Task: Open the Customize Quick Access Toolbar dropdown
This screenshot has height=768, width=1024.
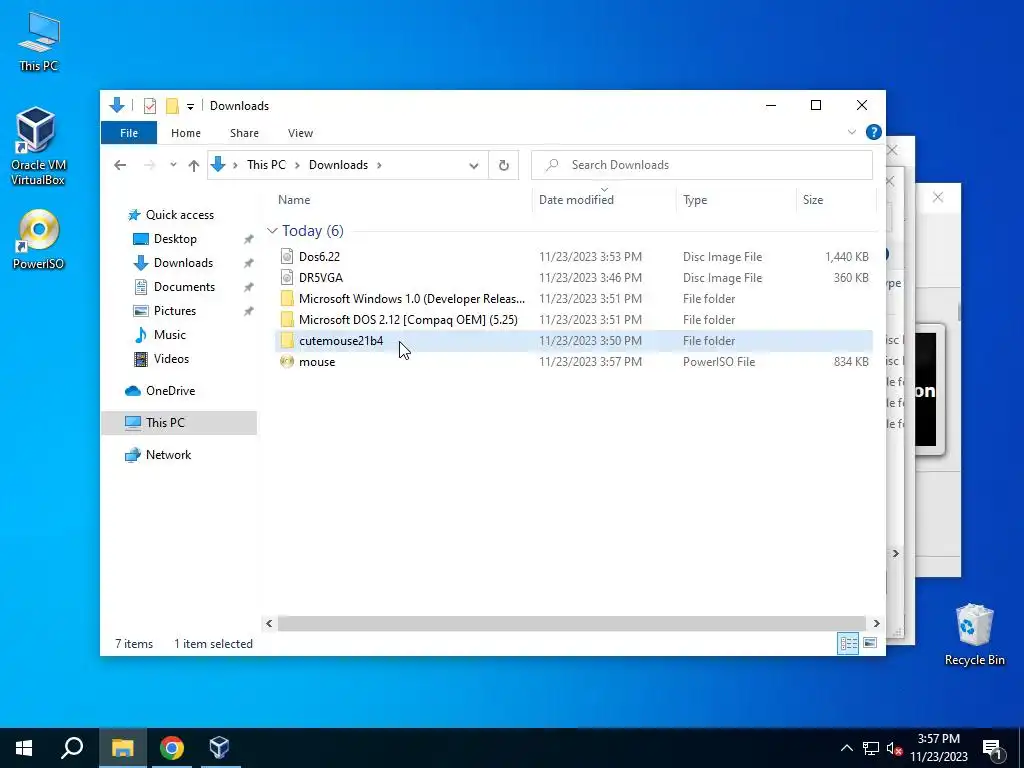Action: pos(190,106)
